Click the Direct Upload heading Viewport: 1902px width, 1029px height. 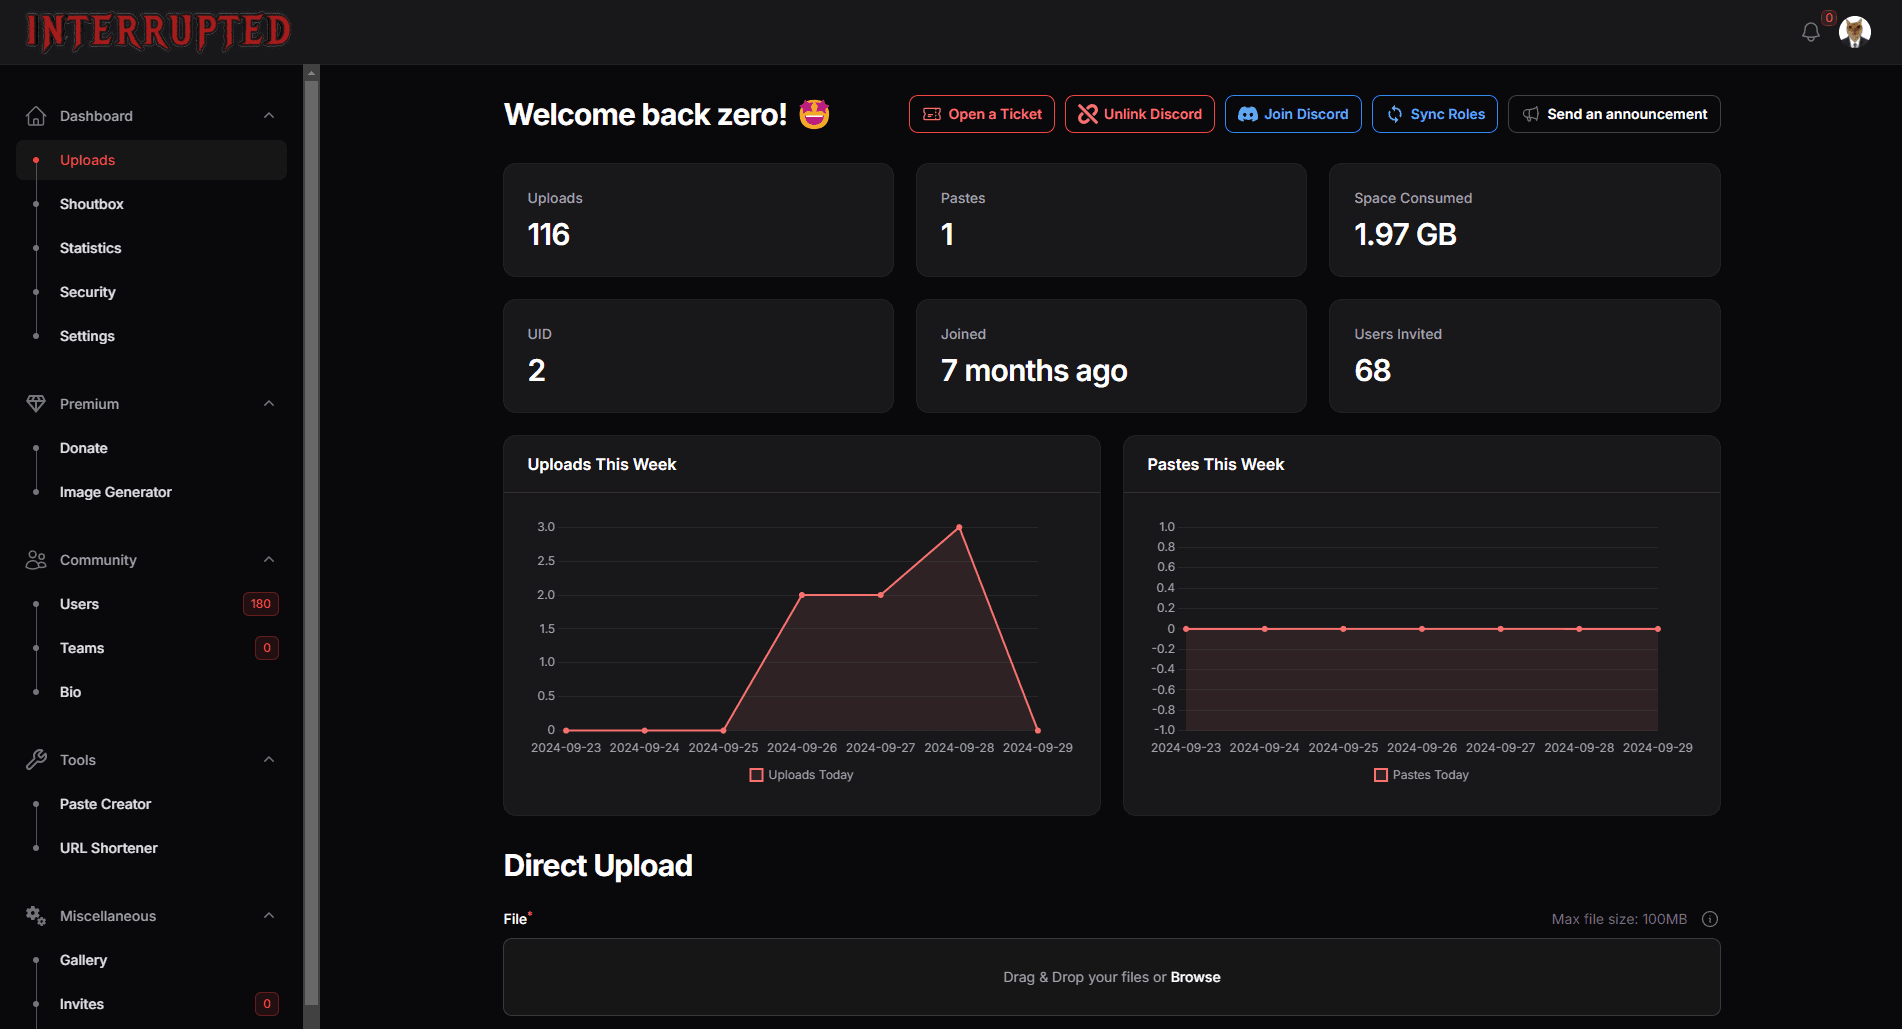pos(598,865)
